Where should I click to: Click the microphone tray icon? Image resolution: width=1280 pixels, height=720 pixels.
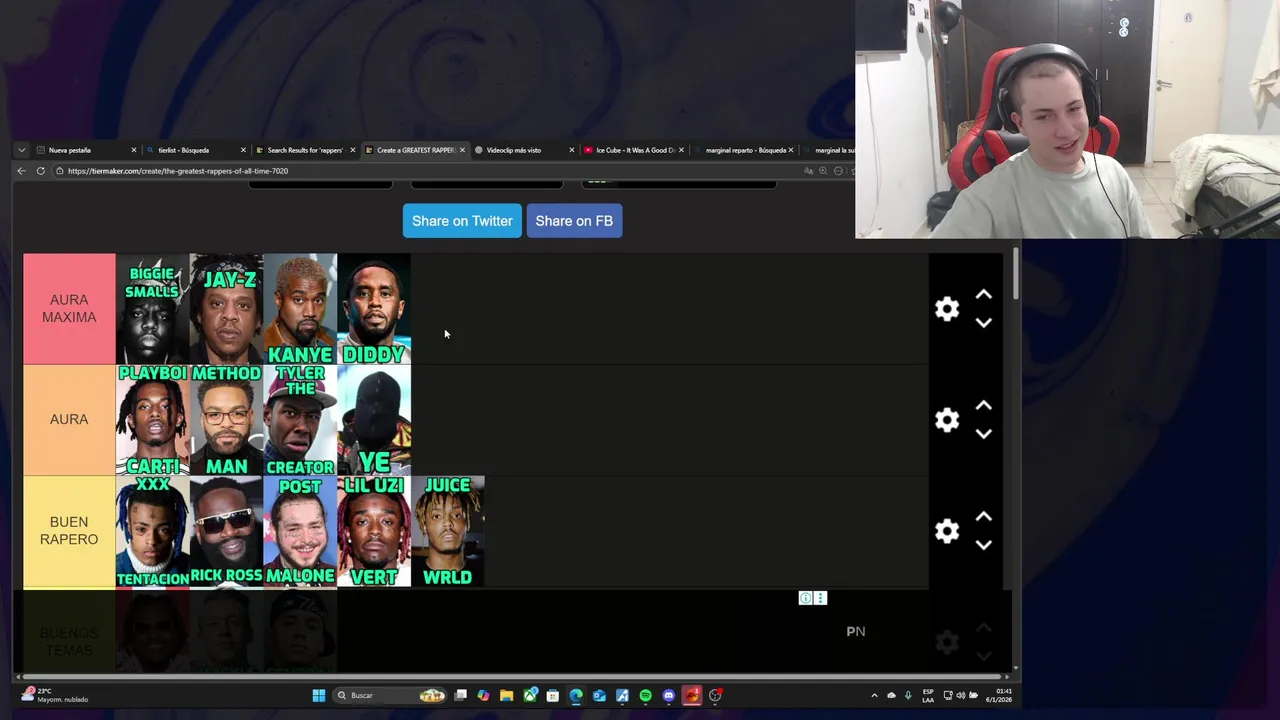click(908, 695)
